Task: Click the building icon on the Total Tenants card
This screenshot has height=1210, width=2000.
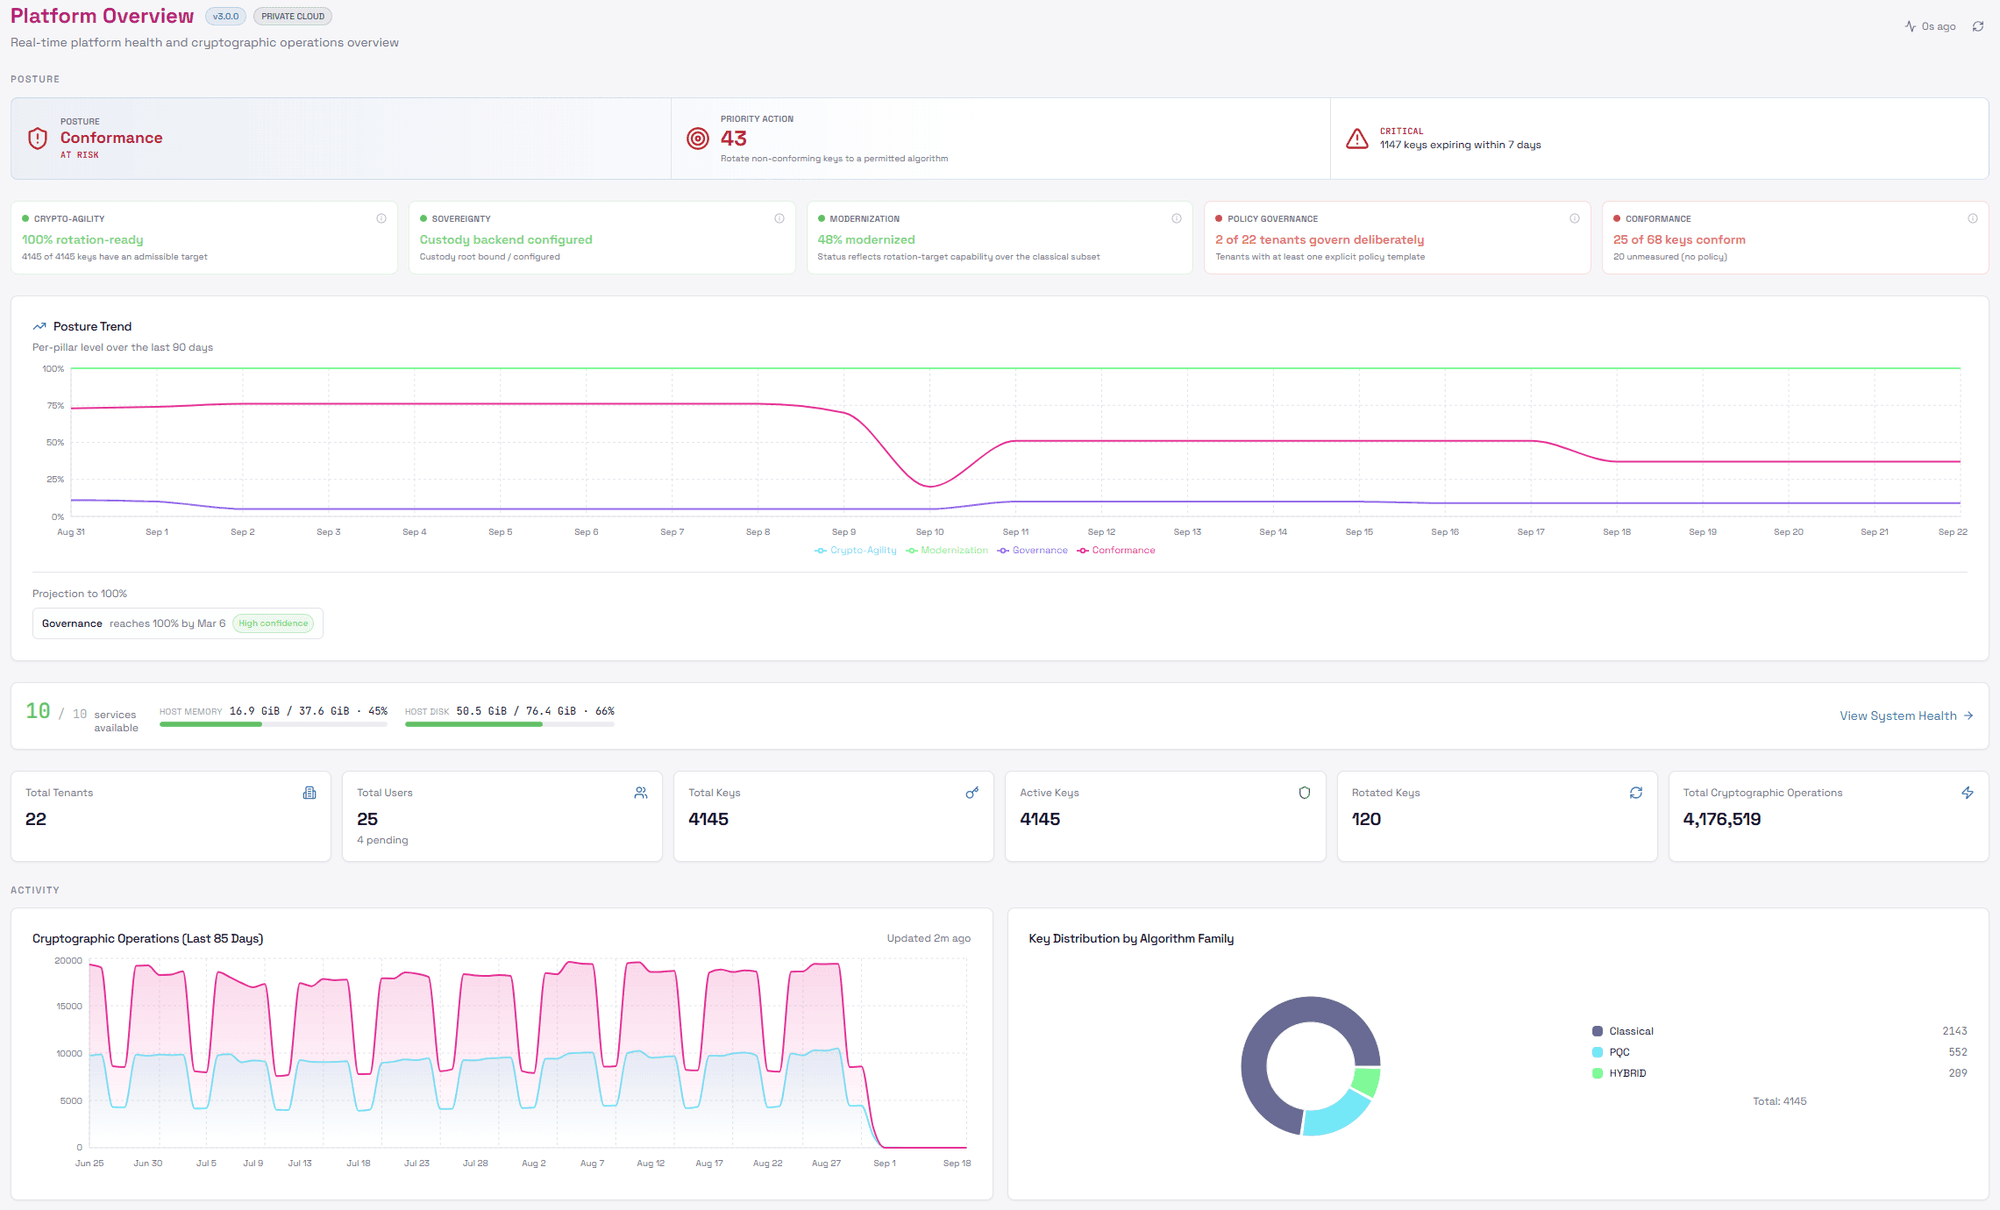Action: [x=309, y=793]
